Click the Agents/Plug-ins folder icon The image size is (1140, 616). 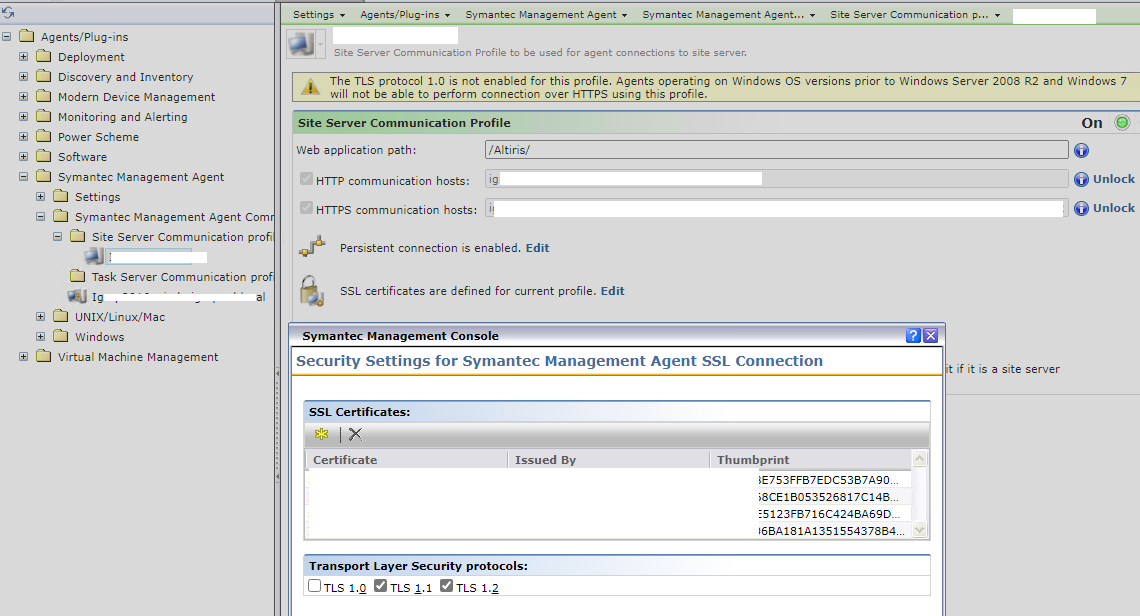(x=27, y=36)
